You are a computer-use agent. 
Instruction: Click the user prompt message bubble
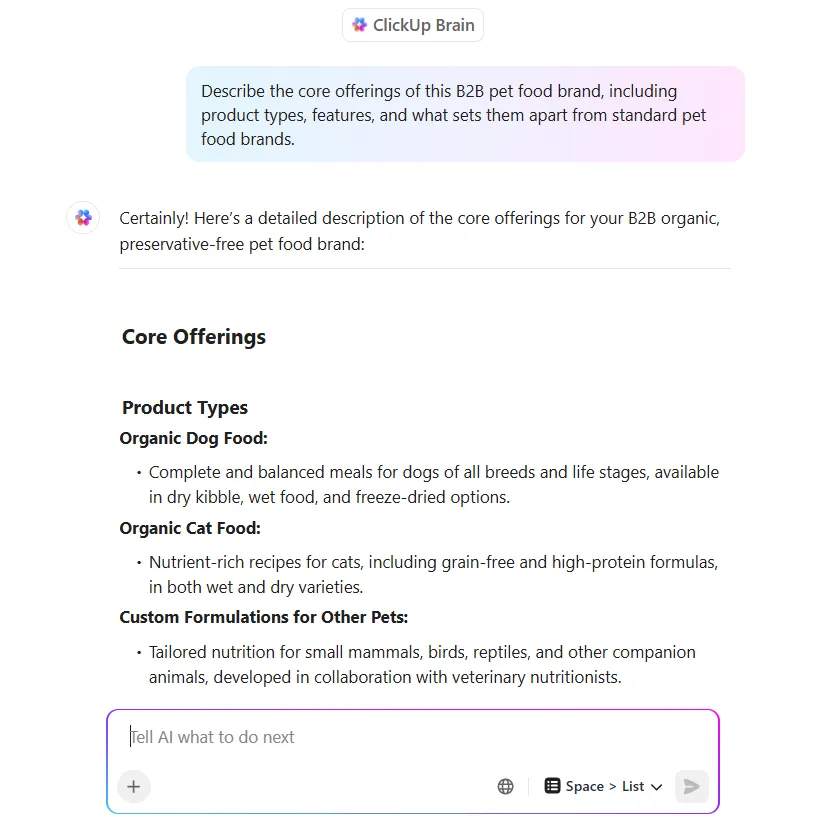pyautogui.click(x=465, y=114)
